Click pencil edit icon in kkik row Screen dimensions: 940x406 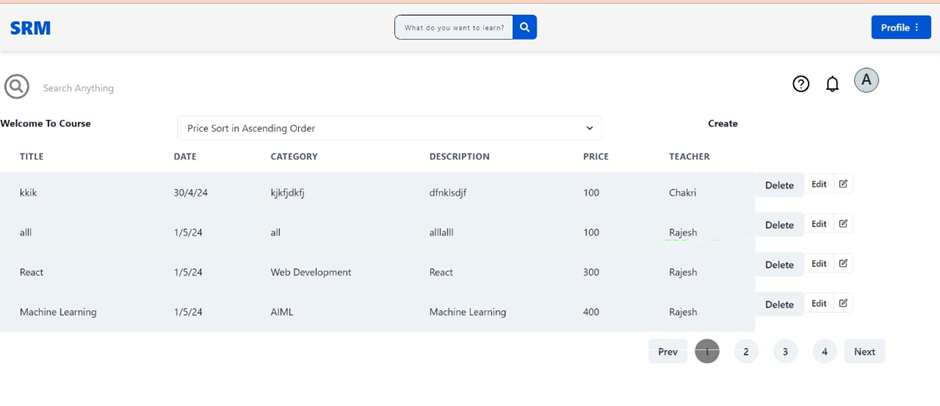[843, 184]
